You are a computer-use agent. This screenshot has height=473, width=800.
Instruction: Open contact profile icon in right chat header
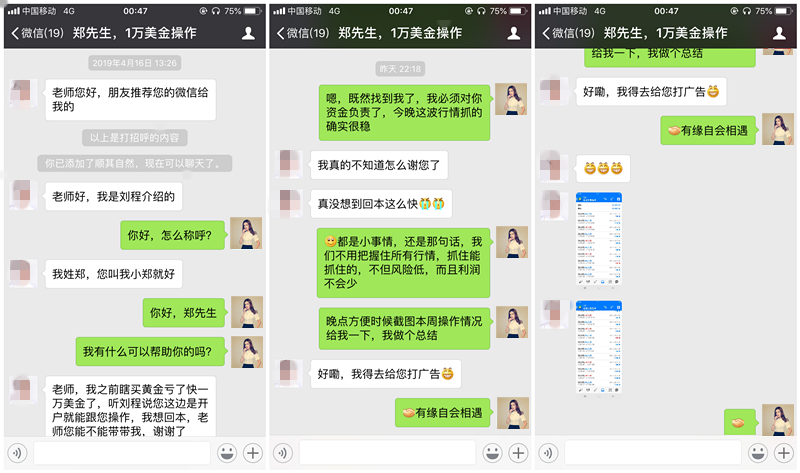[781, 33]
